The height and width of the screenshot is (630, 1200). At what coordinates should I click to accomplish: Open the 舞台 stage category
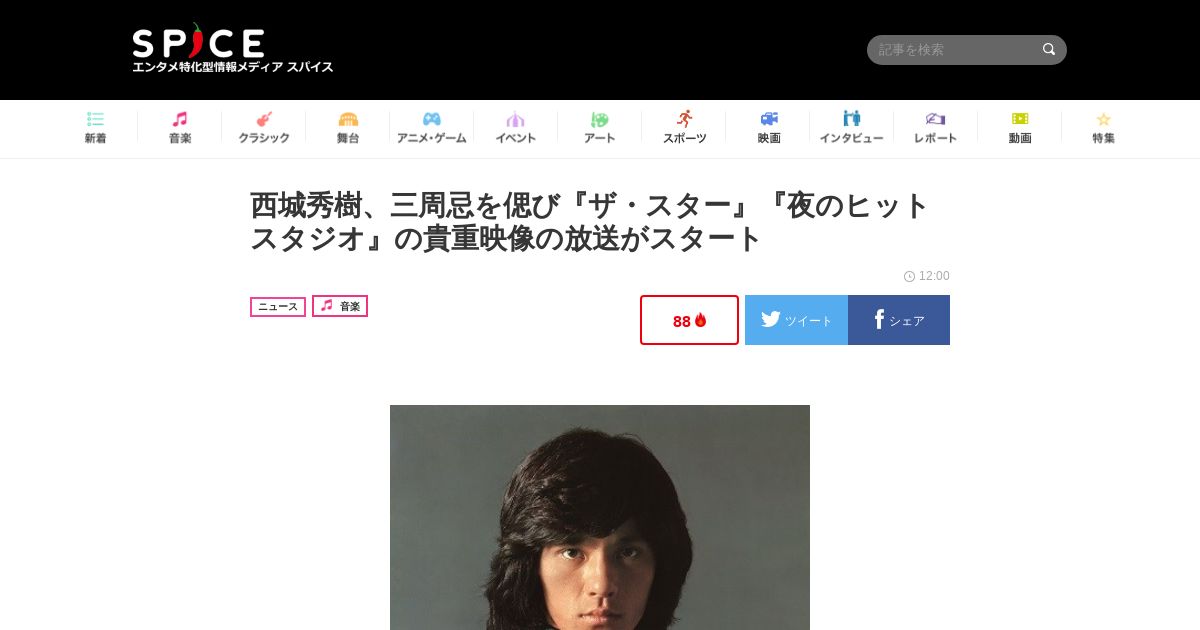[348, 128]
